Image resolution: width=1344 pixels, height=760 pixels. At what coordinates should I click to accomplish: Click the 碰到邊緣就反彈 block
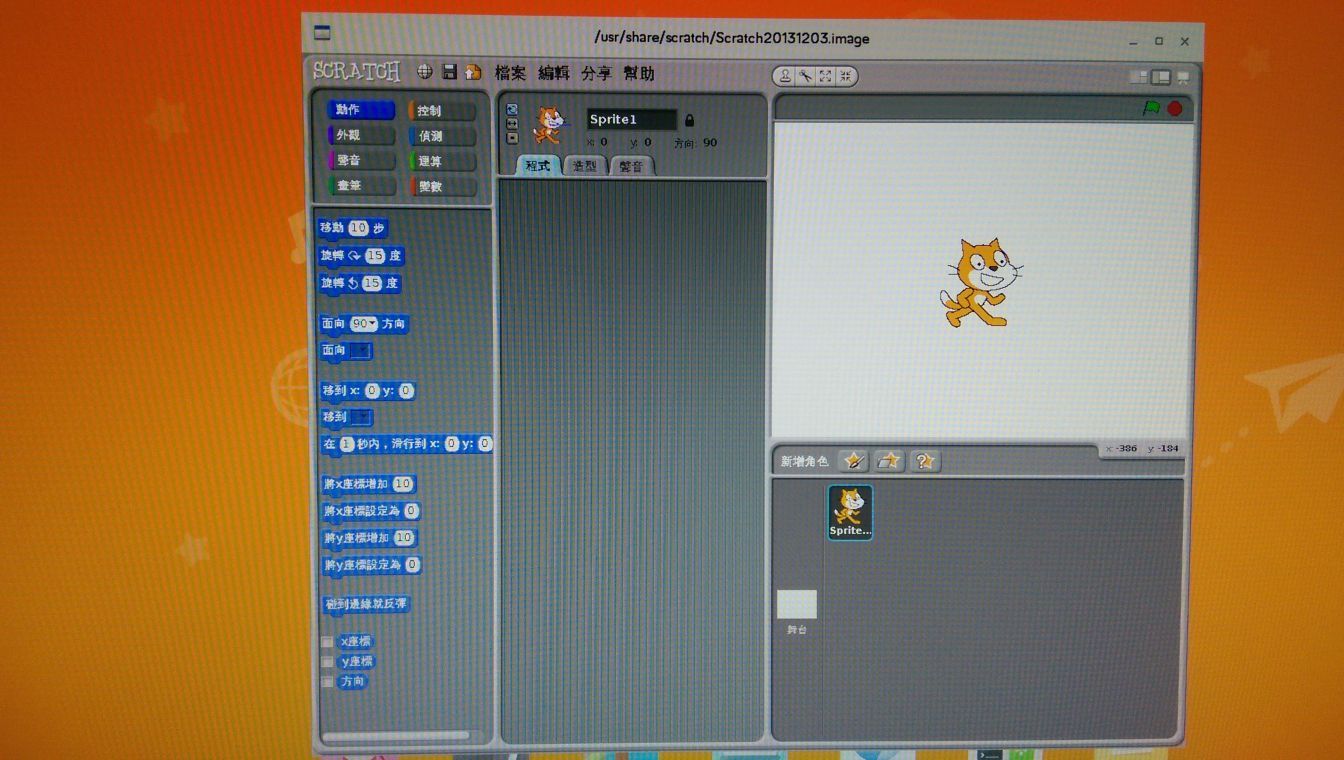point(366,605)
